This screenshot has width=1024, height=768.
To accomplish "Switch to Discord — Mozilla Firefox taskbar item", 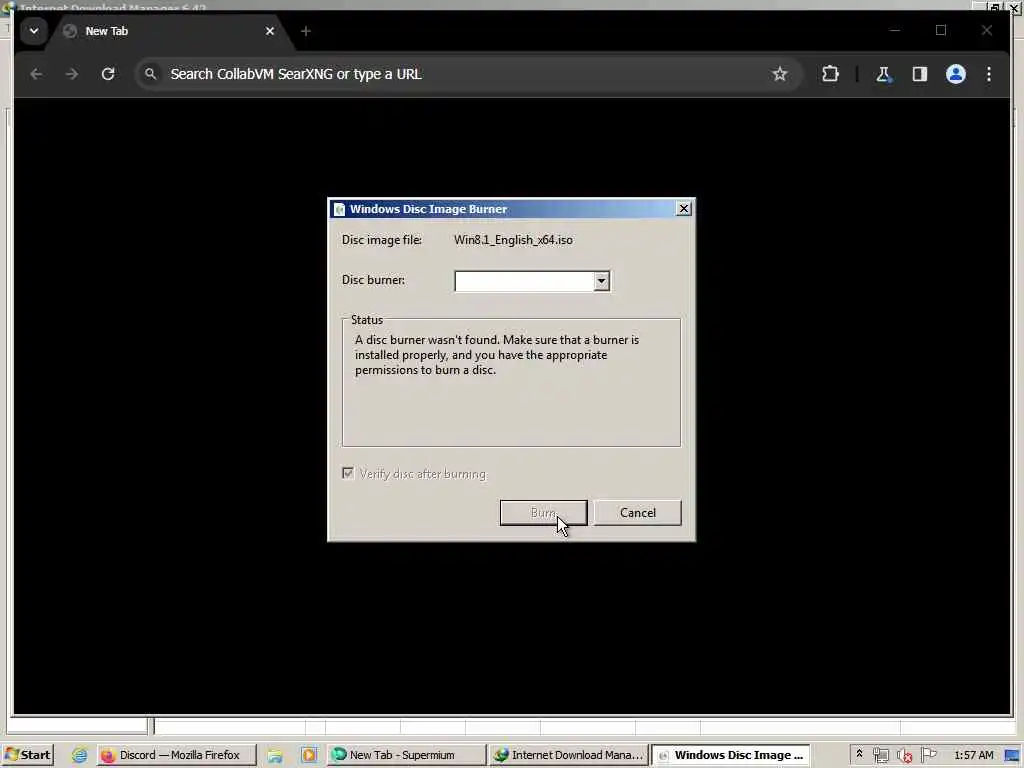I will (x=177, y=755).
